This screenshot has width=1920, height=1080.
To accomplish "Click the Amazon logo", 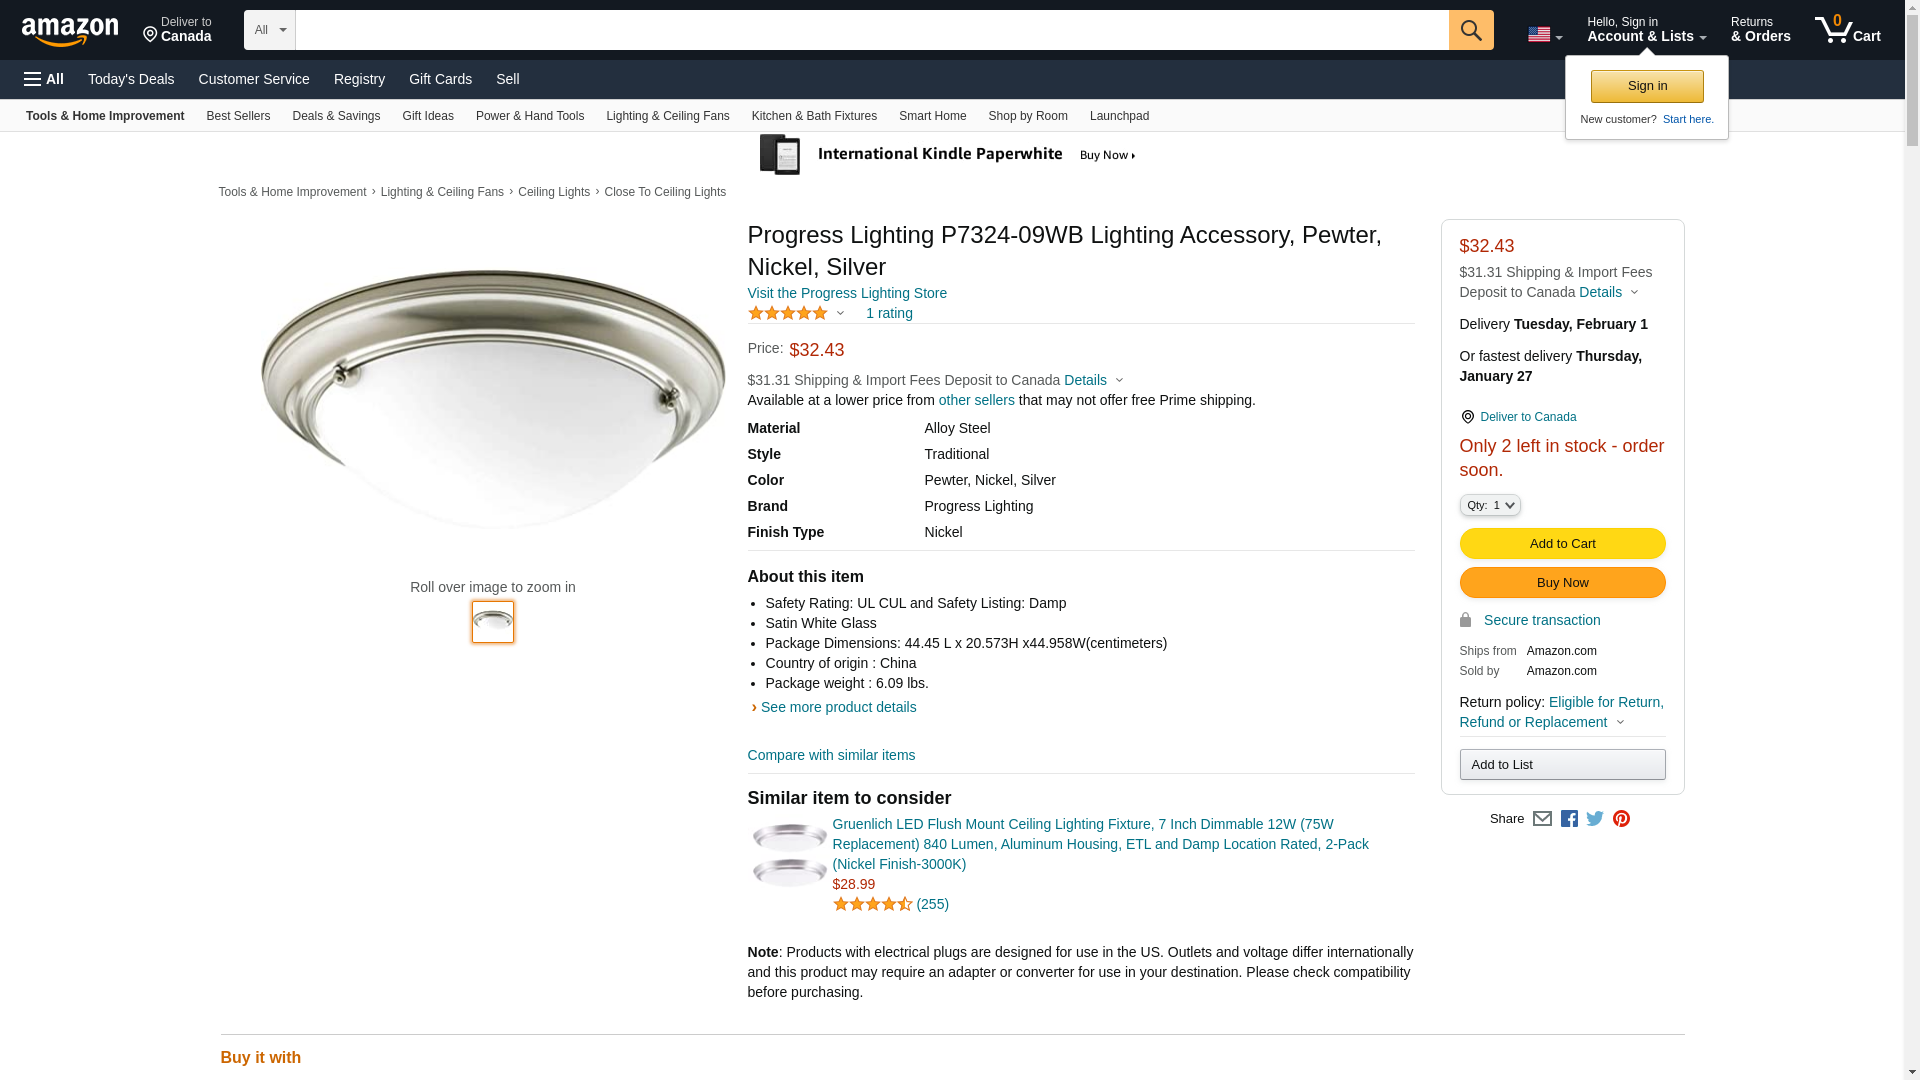I will point(70,31).
